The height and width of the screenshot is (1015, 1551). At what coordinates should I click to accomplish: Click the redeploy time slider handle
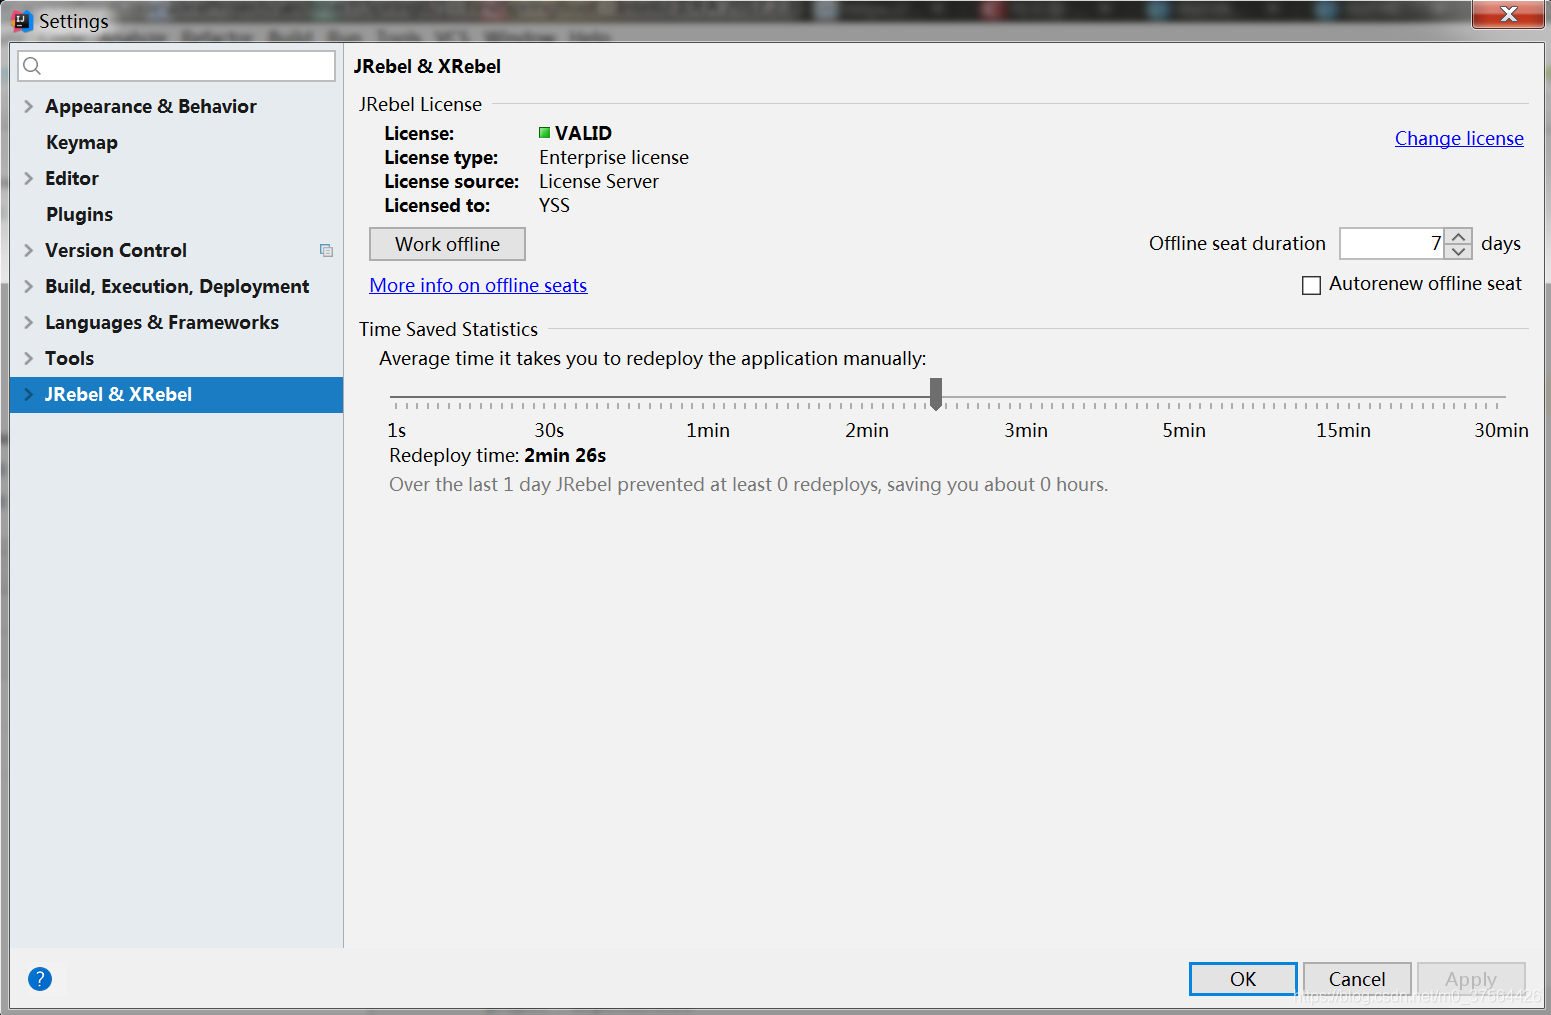click(x=936, y=394)
